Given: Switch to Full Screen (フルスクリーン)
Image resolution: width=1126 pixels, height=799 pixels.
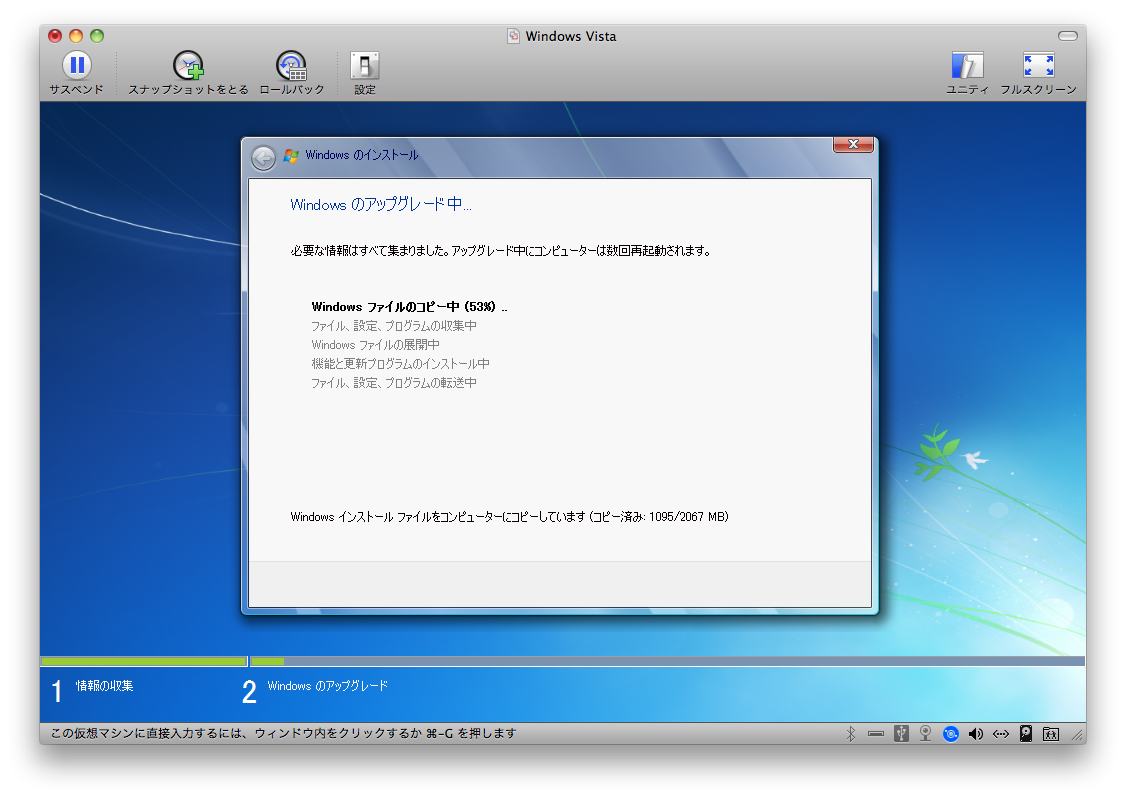Looking at the screenshot, I should [x=1038, y=65].
